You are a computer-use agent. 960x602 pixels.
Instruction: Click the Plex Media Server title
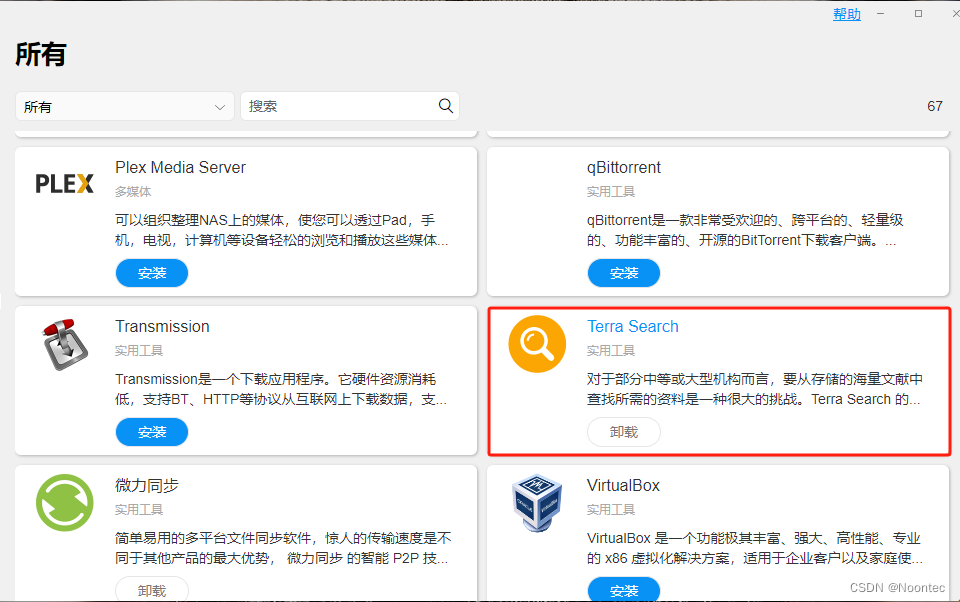click(180, 167)
